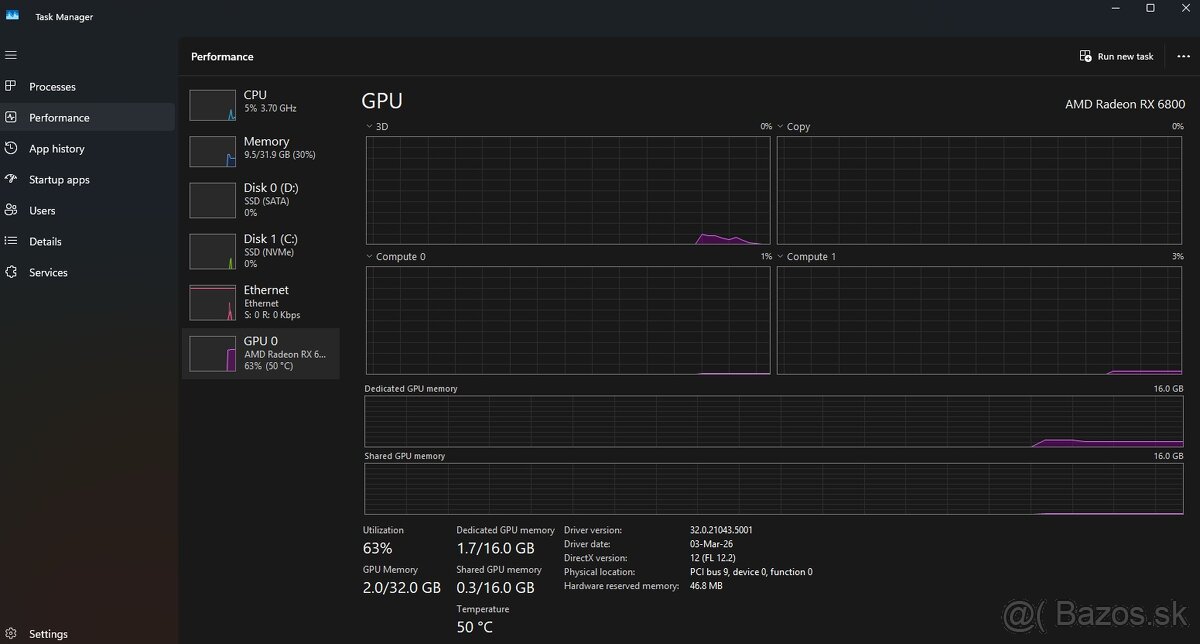
Task: Click the Compute 0 usage graph
Action: 568,320
